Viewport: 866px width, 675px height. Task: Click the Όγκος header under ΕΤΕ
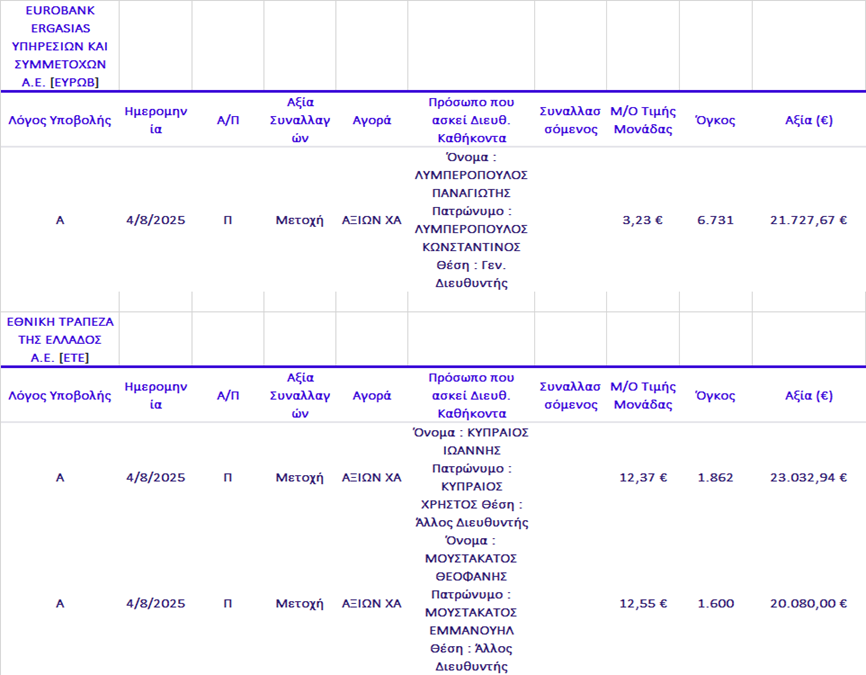pos(715,395)
